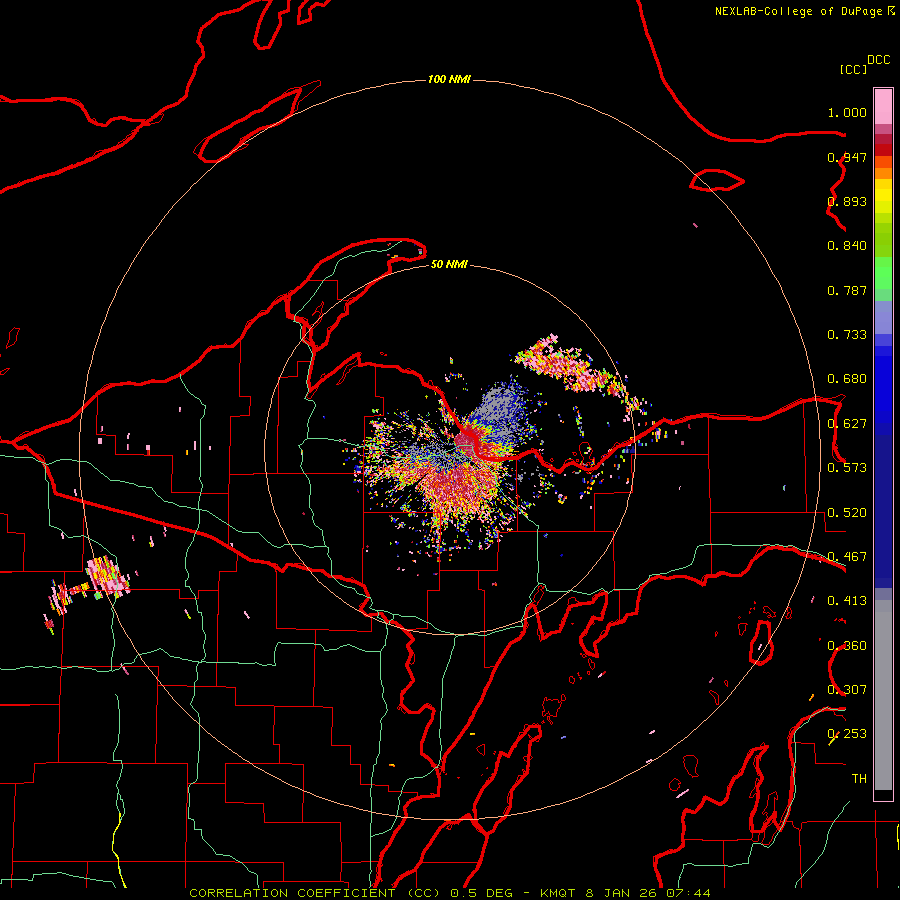The image size is (900, 900).
Task: Click the 0.893 scale value
Action: pyautogui.click(x=847, y=201)
